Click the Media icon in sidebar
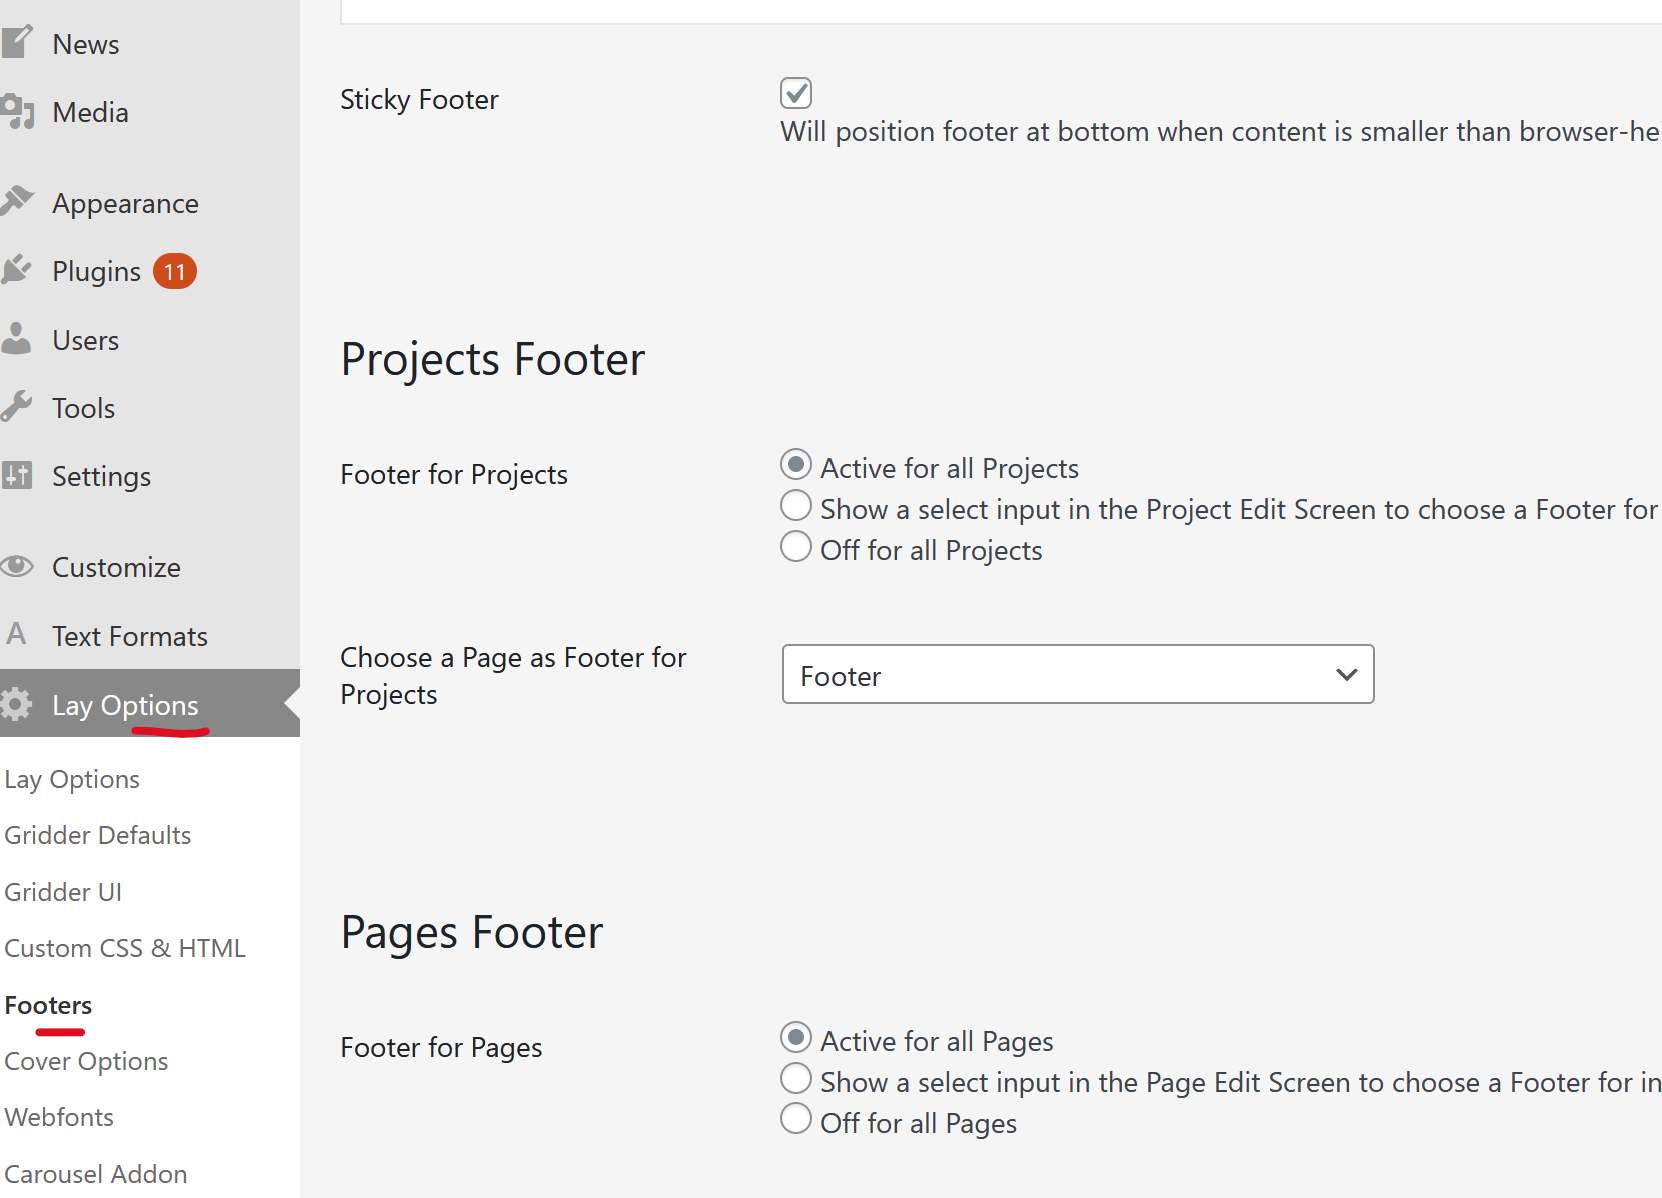 click(x=17, y=111)
